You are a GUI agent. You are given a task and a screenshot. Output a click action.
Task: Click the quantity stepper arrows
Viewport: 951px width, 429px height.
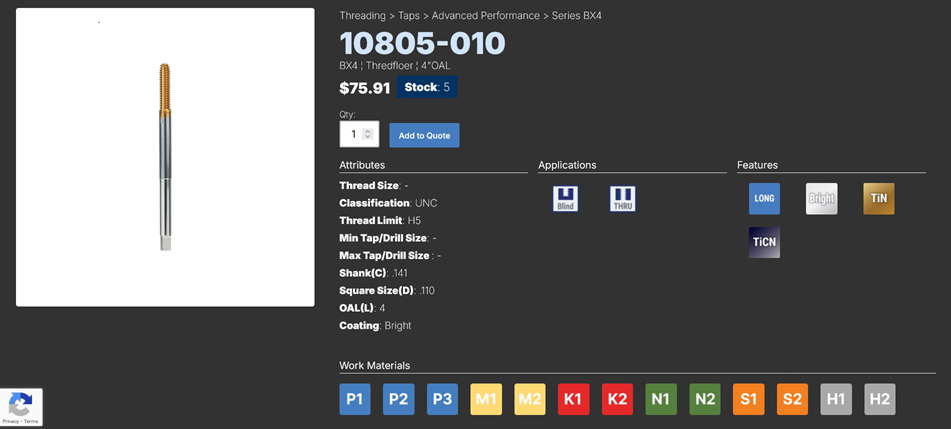(x=368, y=134)
